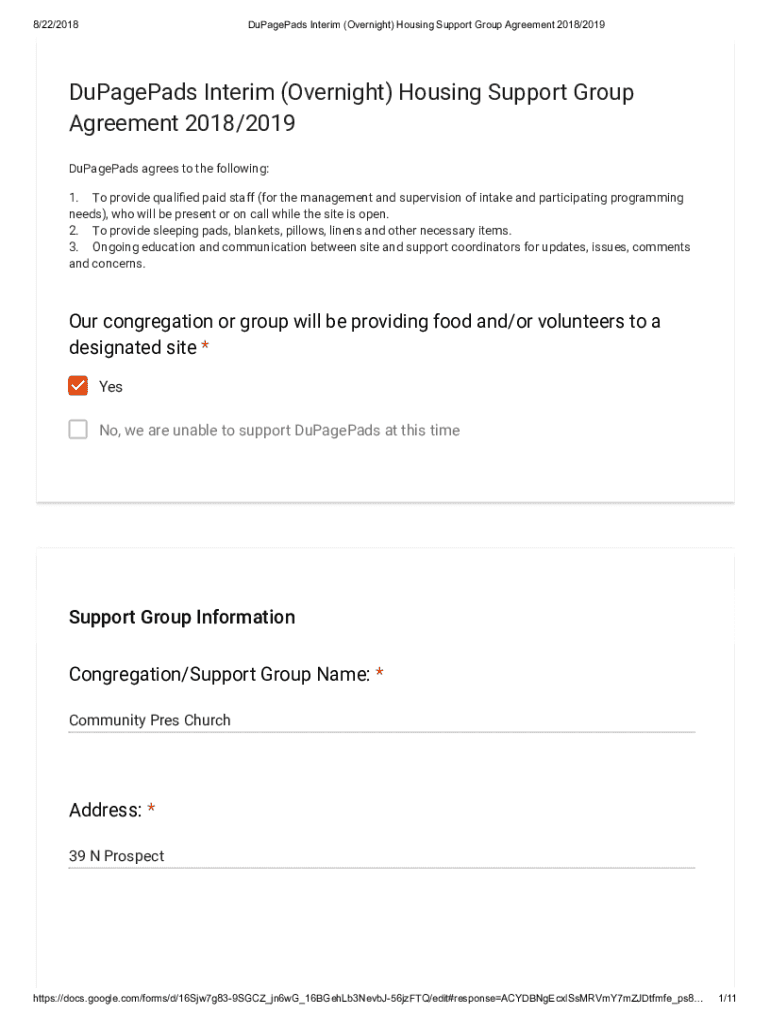Viewport: 770px width, 1024px height.
Task: Click the 'Support Group Information' section heading
Action: coord(182,617)
